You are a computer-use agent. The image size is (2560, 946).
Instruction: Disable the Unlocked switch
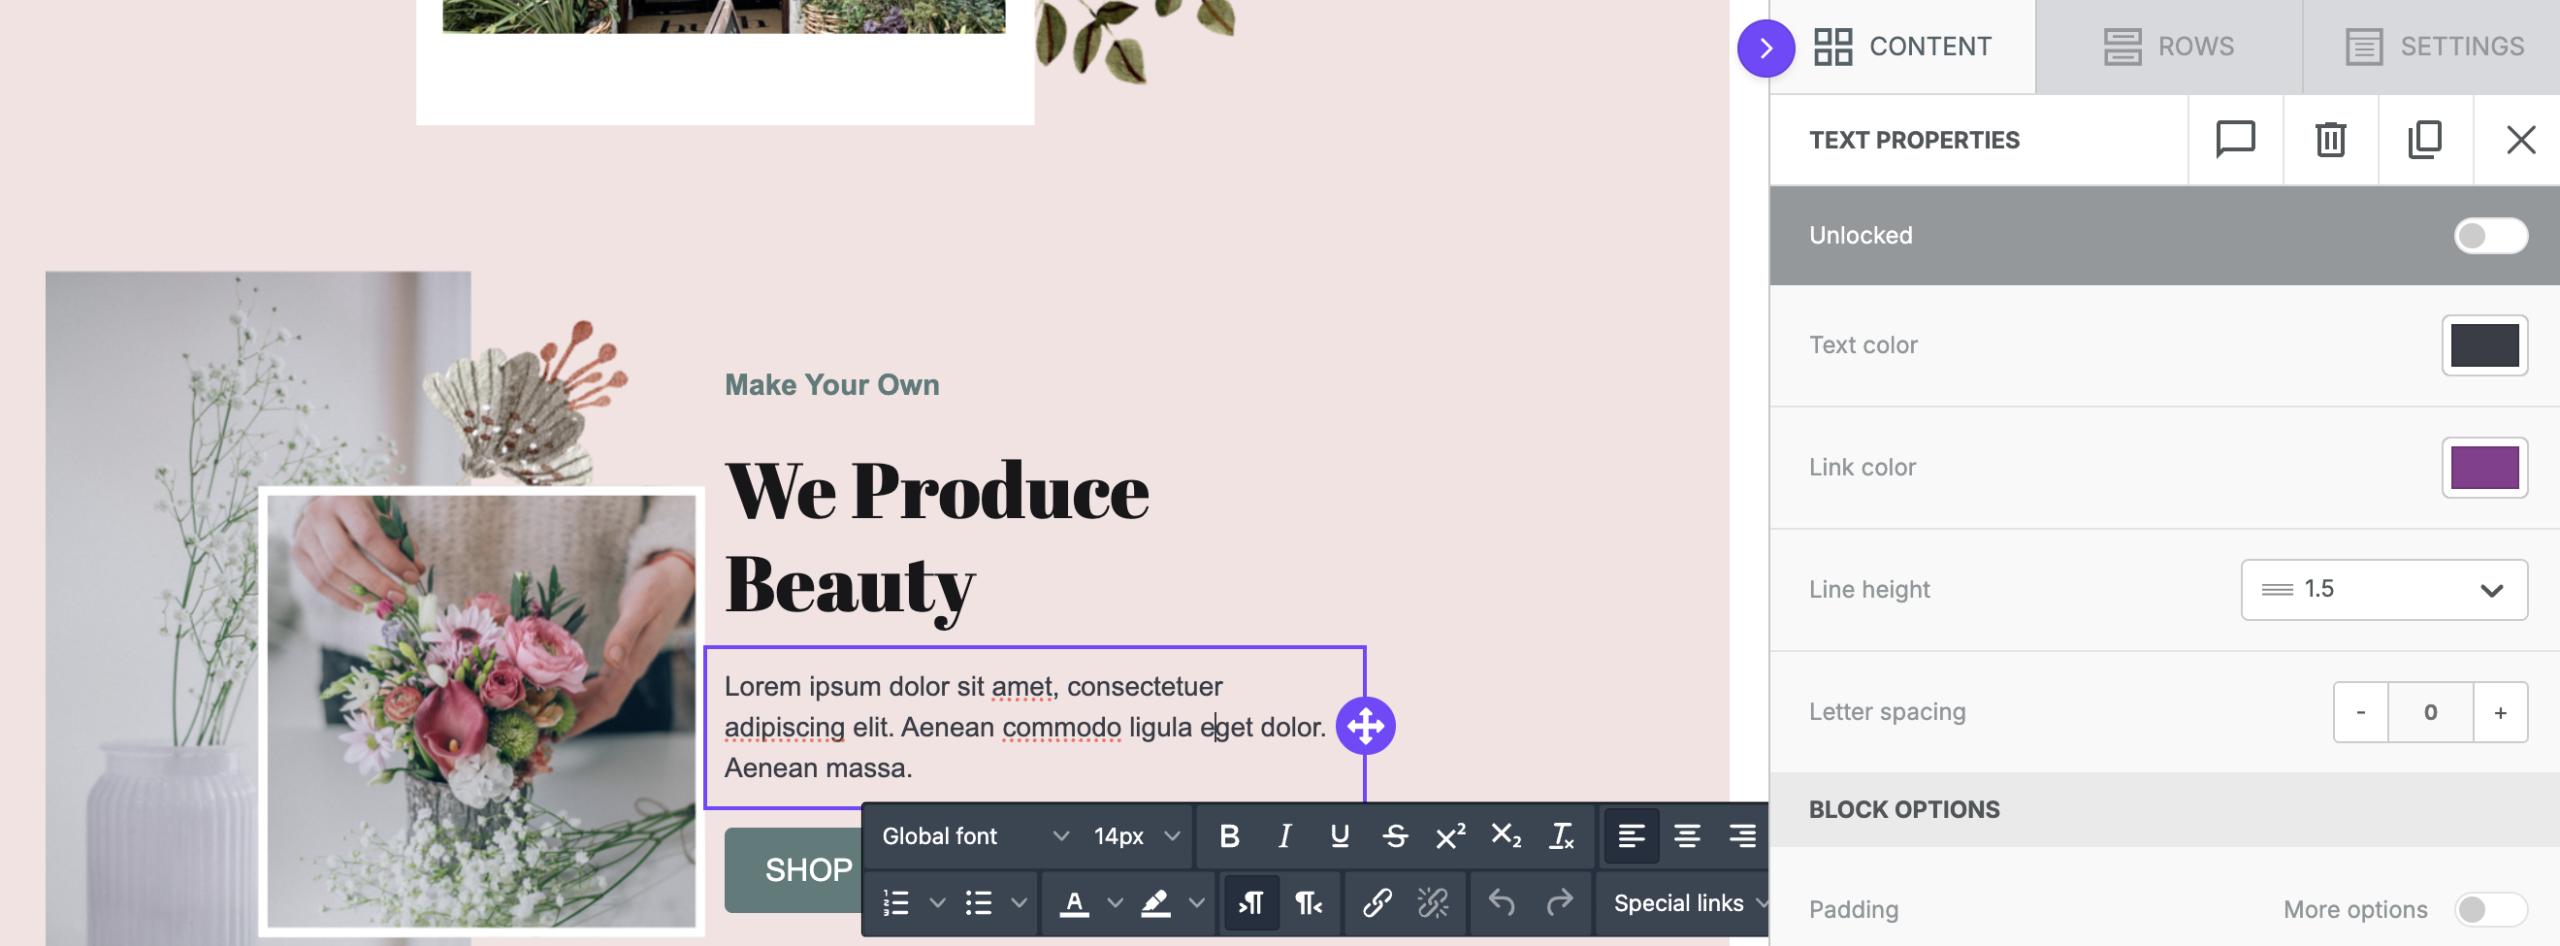click(x=2492, y=235)
